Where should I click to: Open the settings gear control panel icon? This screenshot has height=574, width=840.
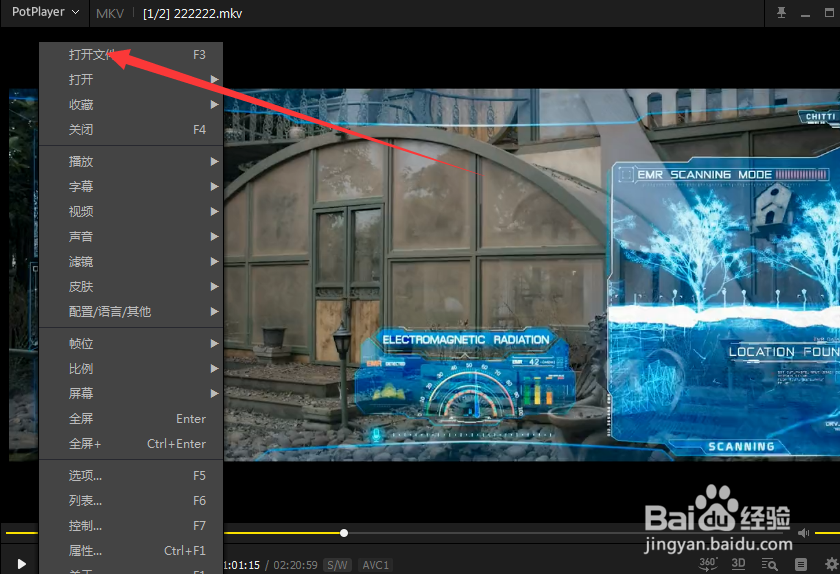(831, 564)
